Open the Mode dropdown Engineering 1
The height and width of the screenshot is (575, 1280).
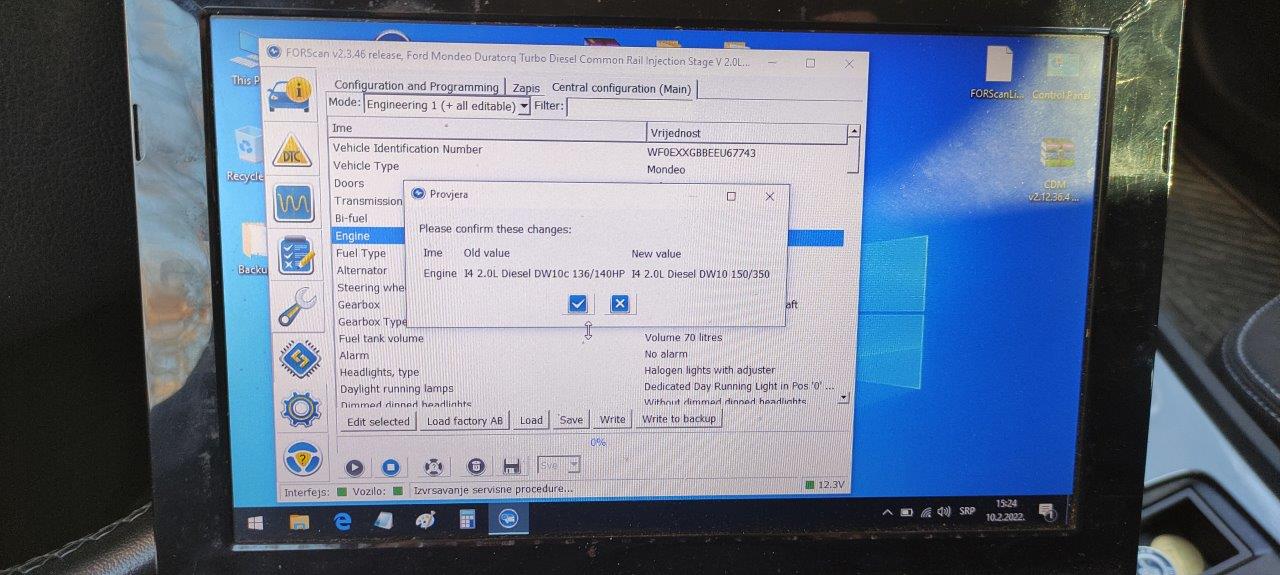pyautogui.click(x=446, y=105)
